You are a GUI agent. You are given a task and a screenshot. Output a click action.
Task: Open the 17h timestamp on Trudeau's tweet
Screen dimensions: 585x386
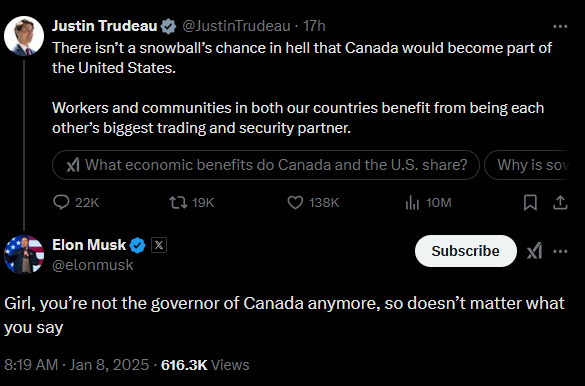314,26
